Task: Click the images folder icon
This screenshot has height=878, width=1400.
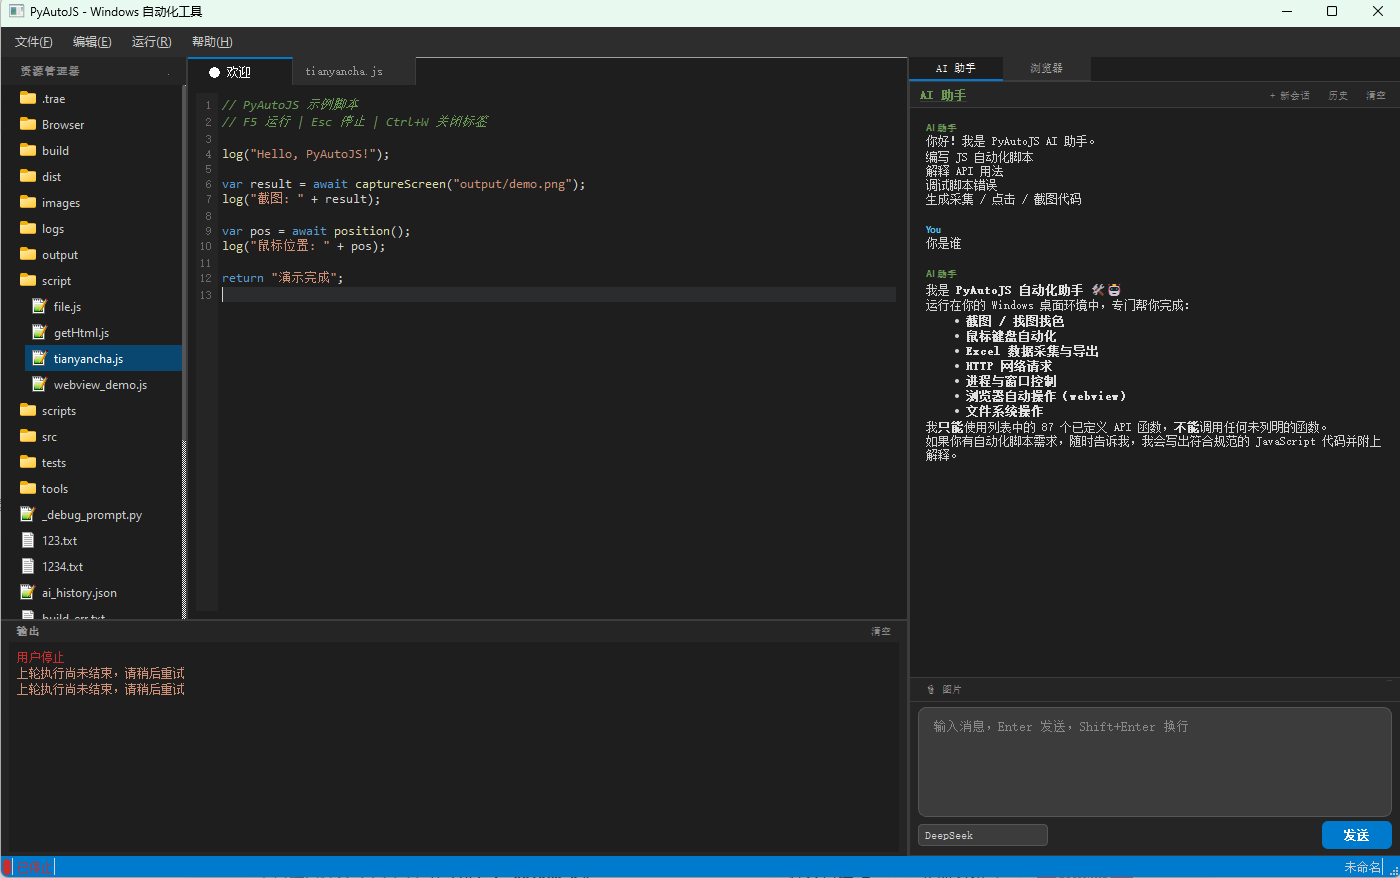Action: point(28,202)
